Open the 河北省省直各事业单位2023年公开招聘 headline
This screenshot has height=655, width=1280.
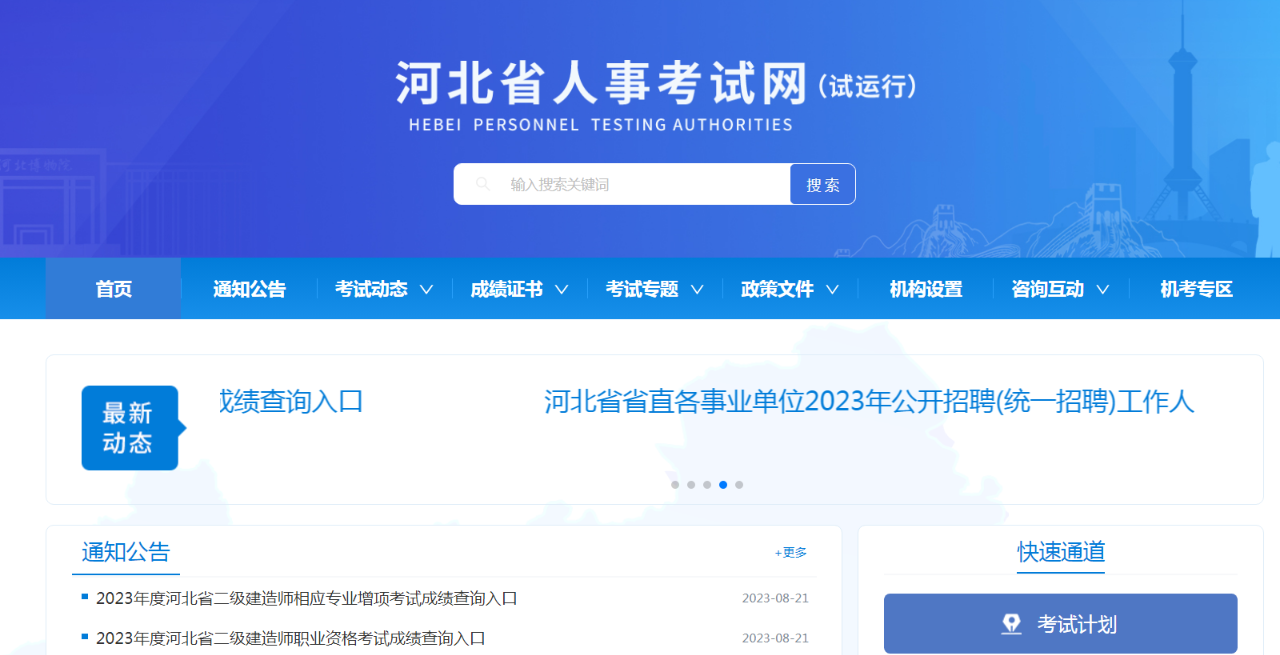[x=870, y=402]
